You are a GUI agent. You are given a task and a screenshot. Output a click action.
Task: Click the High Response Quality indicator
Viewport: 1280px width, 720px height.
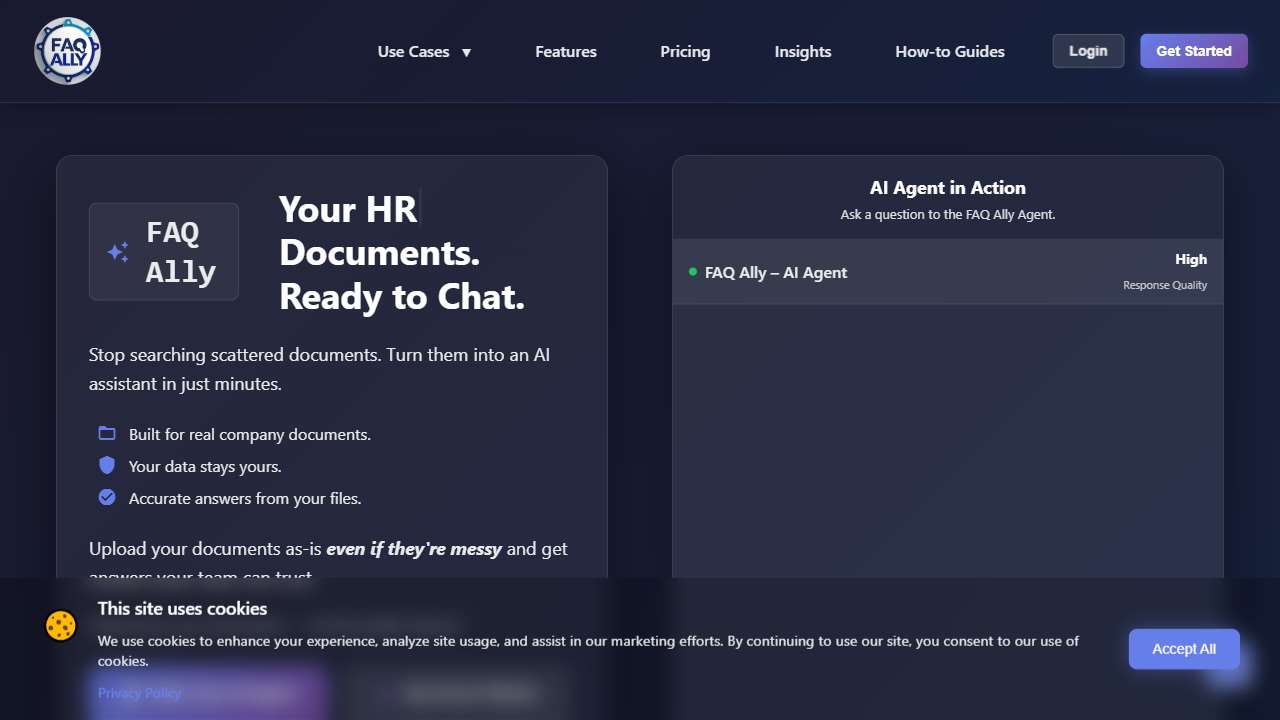(x=1166, y=271)
